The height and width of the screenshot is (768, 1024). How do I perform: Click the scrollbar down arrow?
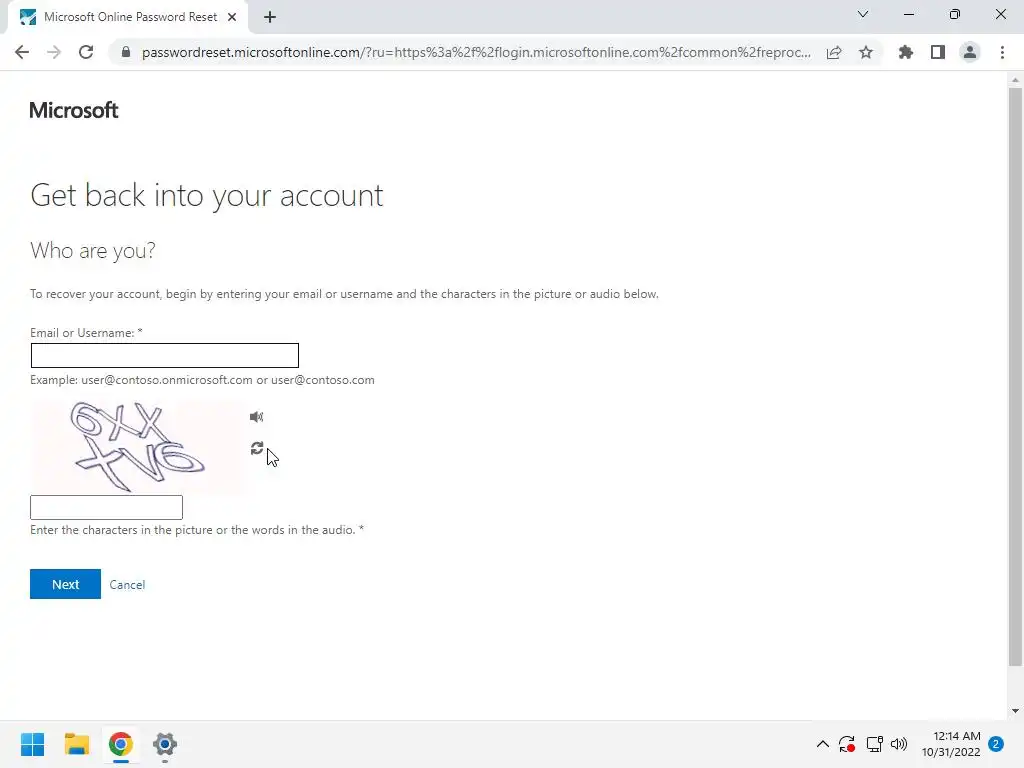1015,711
